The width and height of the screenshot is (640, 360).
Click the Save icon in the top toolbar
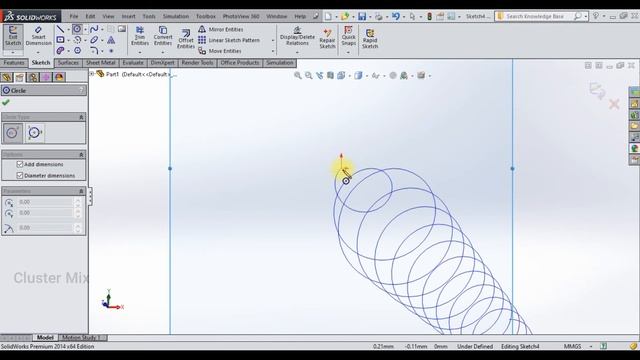pyautogui.click(x=362, y=16)
